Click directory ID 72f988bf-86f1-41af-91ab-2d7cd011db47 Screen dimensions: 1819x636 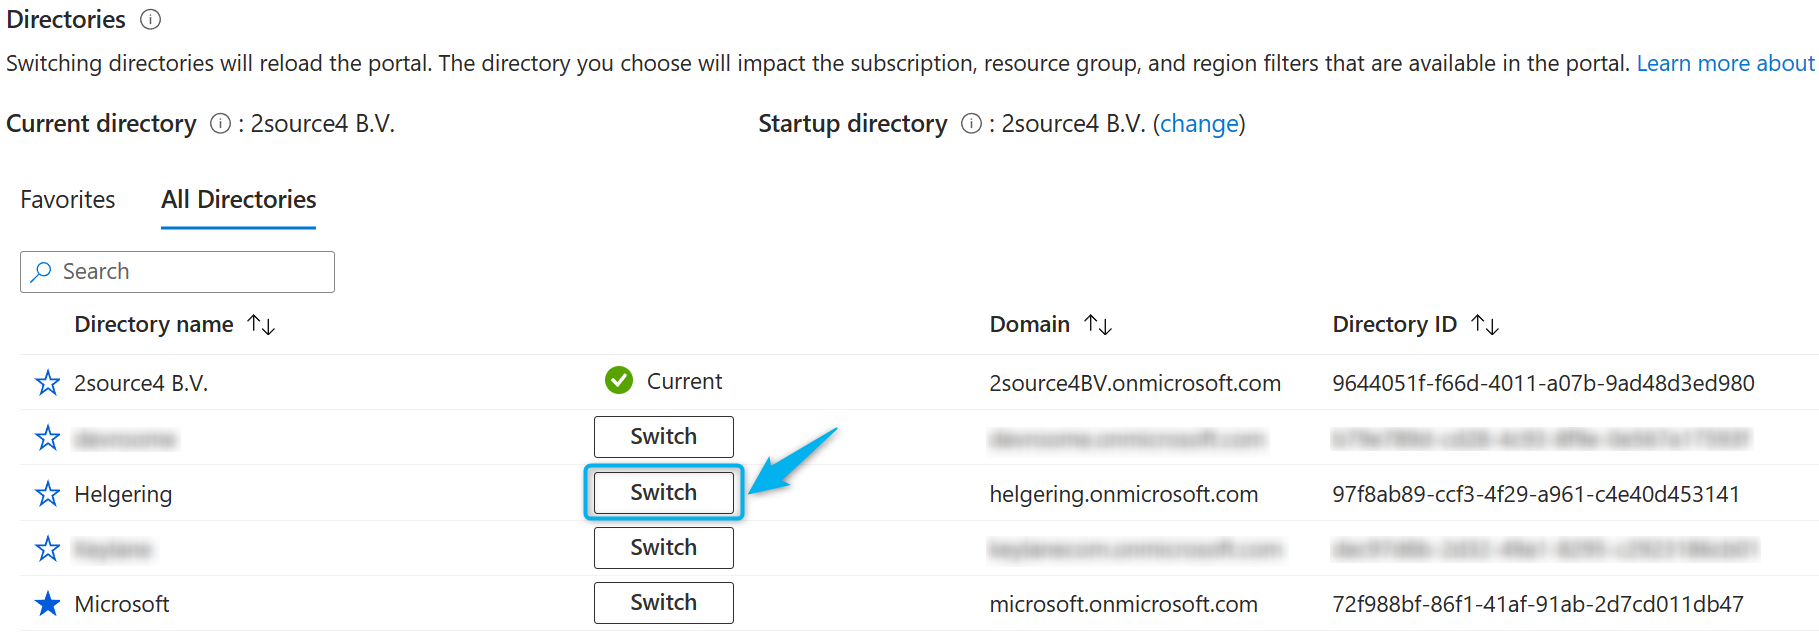point(1538,604)
